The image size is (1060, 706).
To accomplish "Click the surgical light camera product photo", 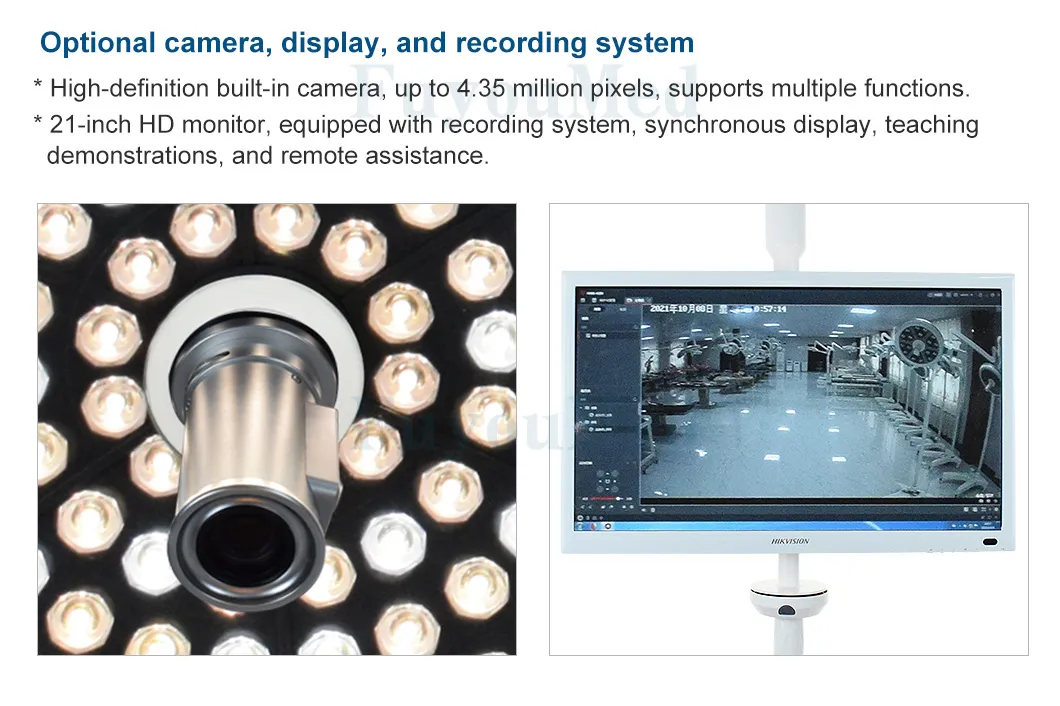I will [277, 430].
